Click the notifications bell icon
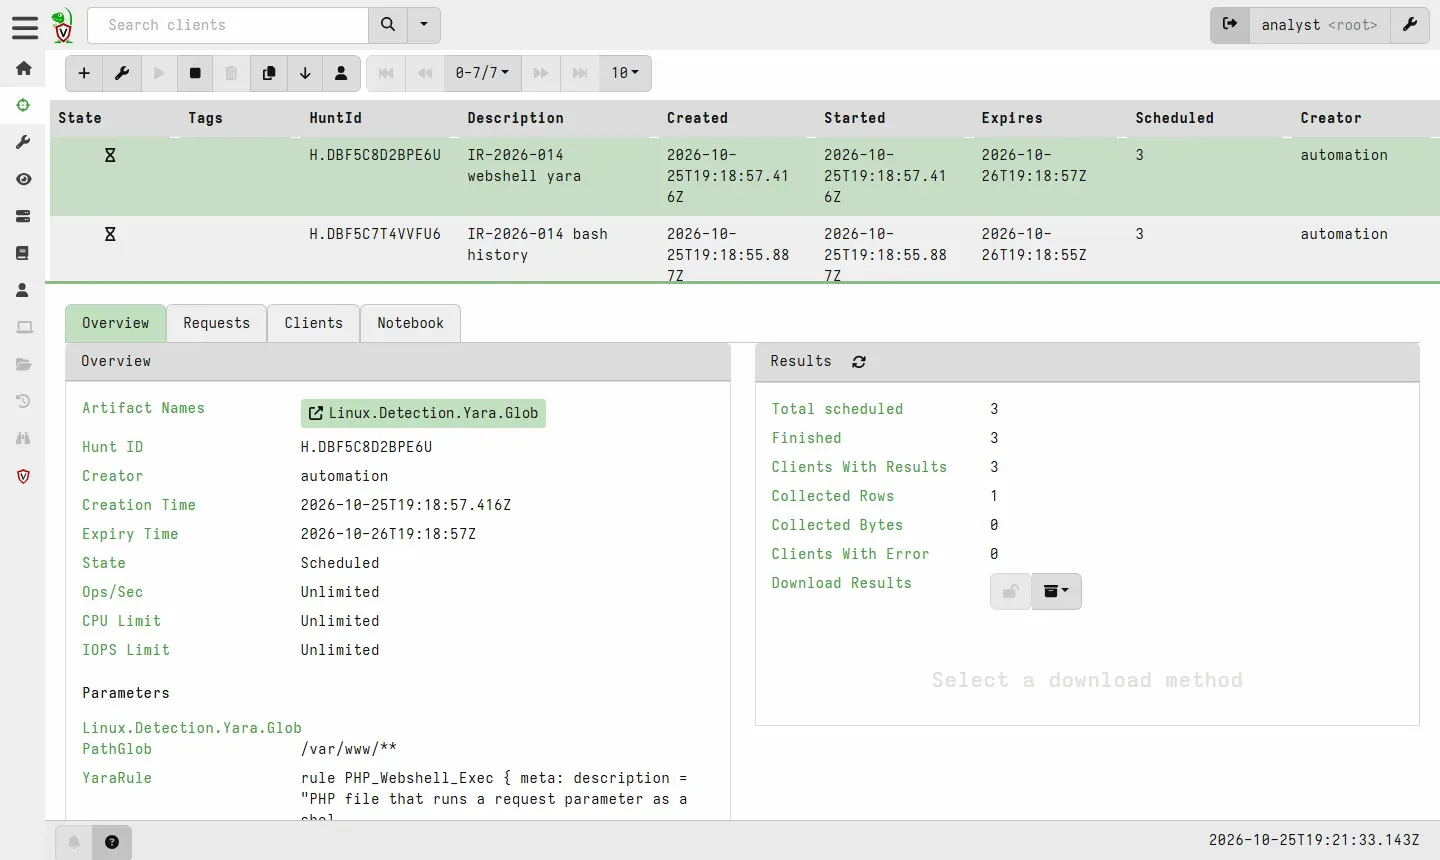Screen dimensions: 1440x860 tap(74, 842)
